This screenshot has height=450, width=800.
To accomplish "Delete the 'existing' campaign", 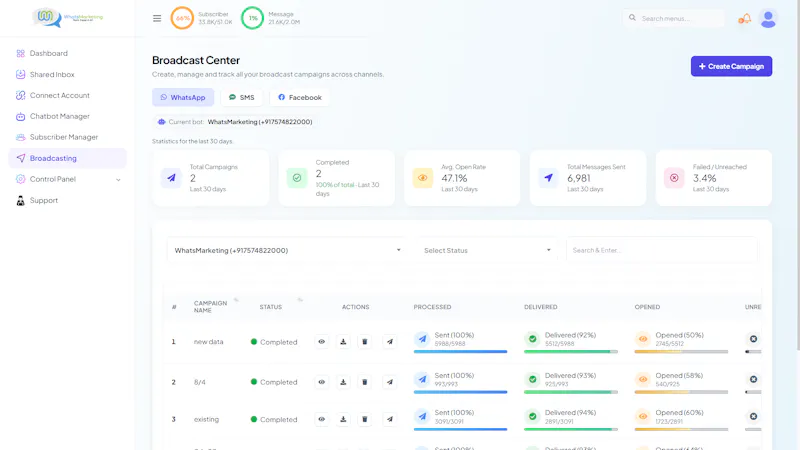I will [x=365, y=419].
